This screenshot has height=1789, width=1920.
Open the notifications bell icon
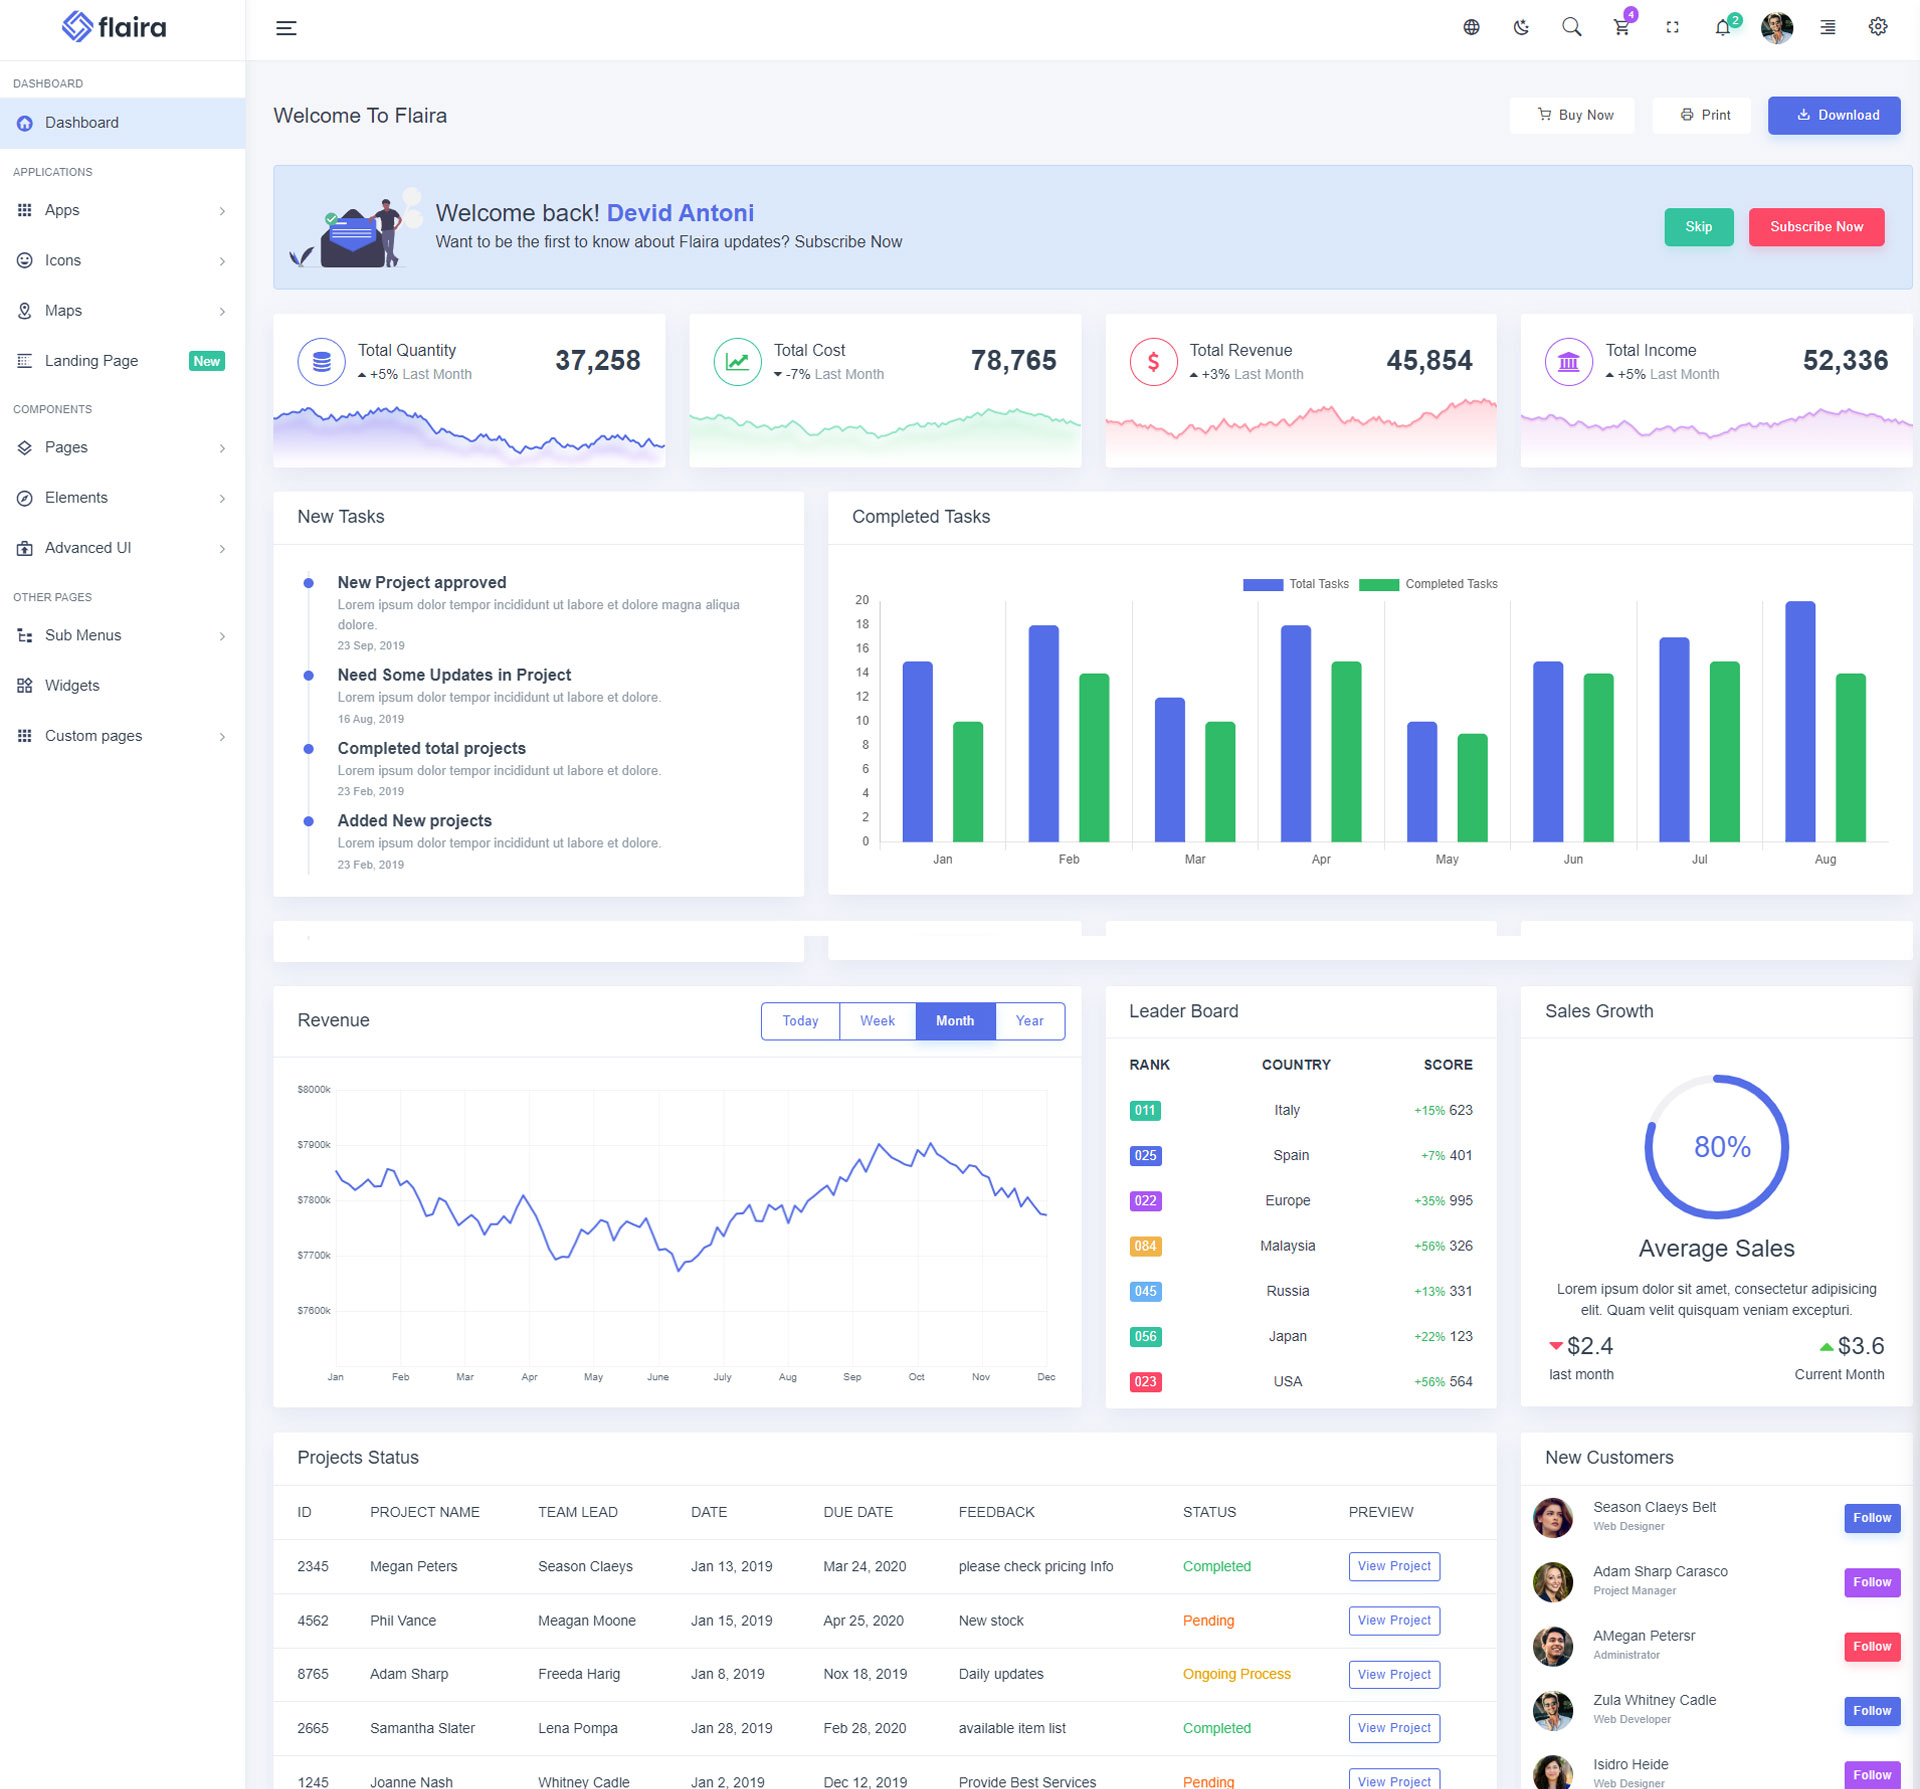point(1722,28)
